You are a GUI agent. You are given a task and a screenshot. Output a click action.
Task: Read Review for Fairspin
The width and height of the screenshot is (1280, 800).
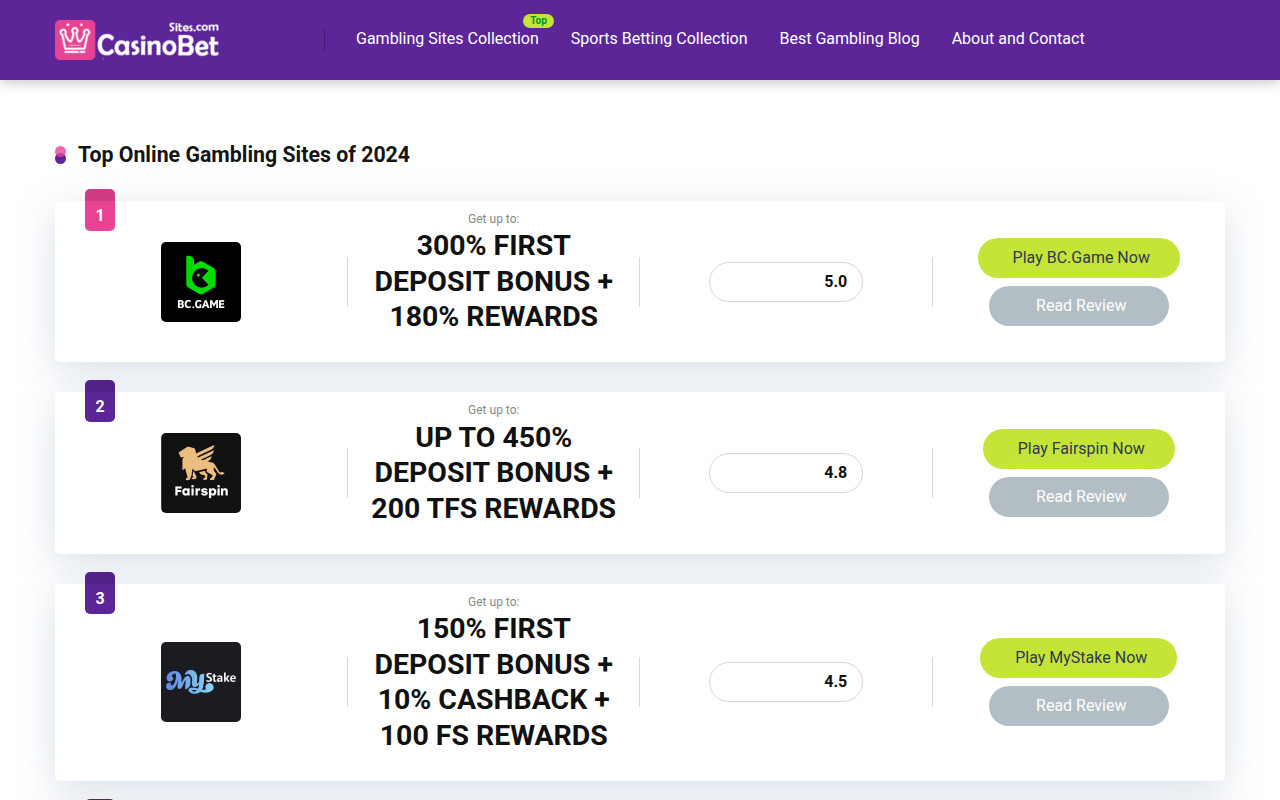[x=1079, y=497]
